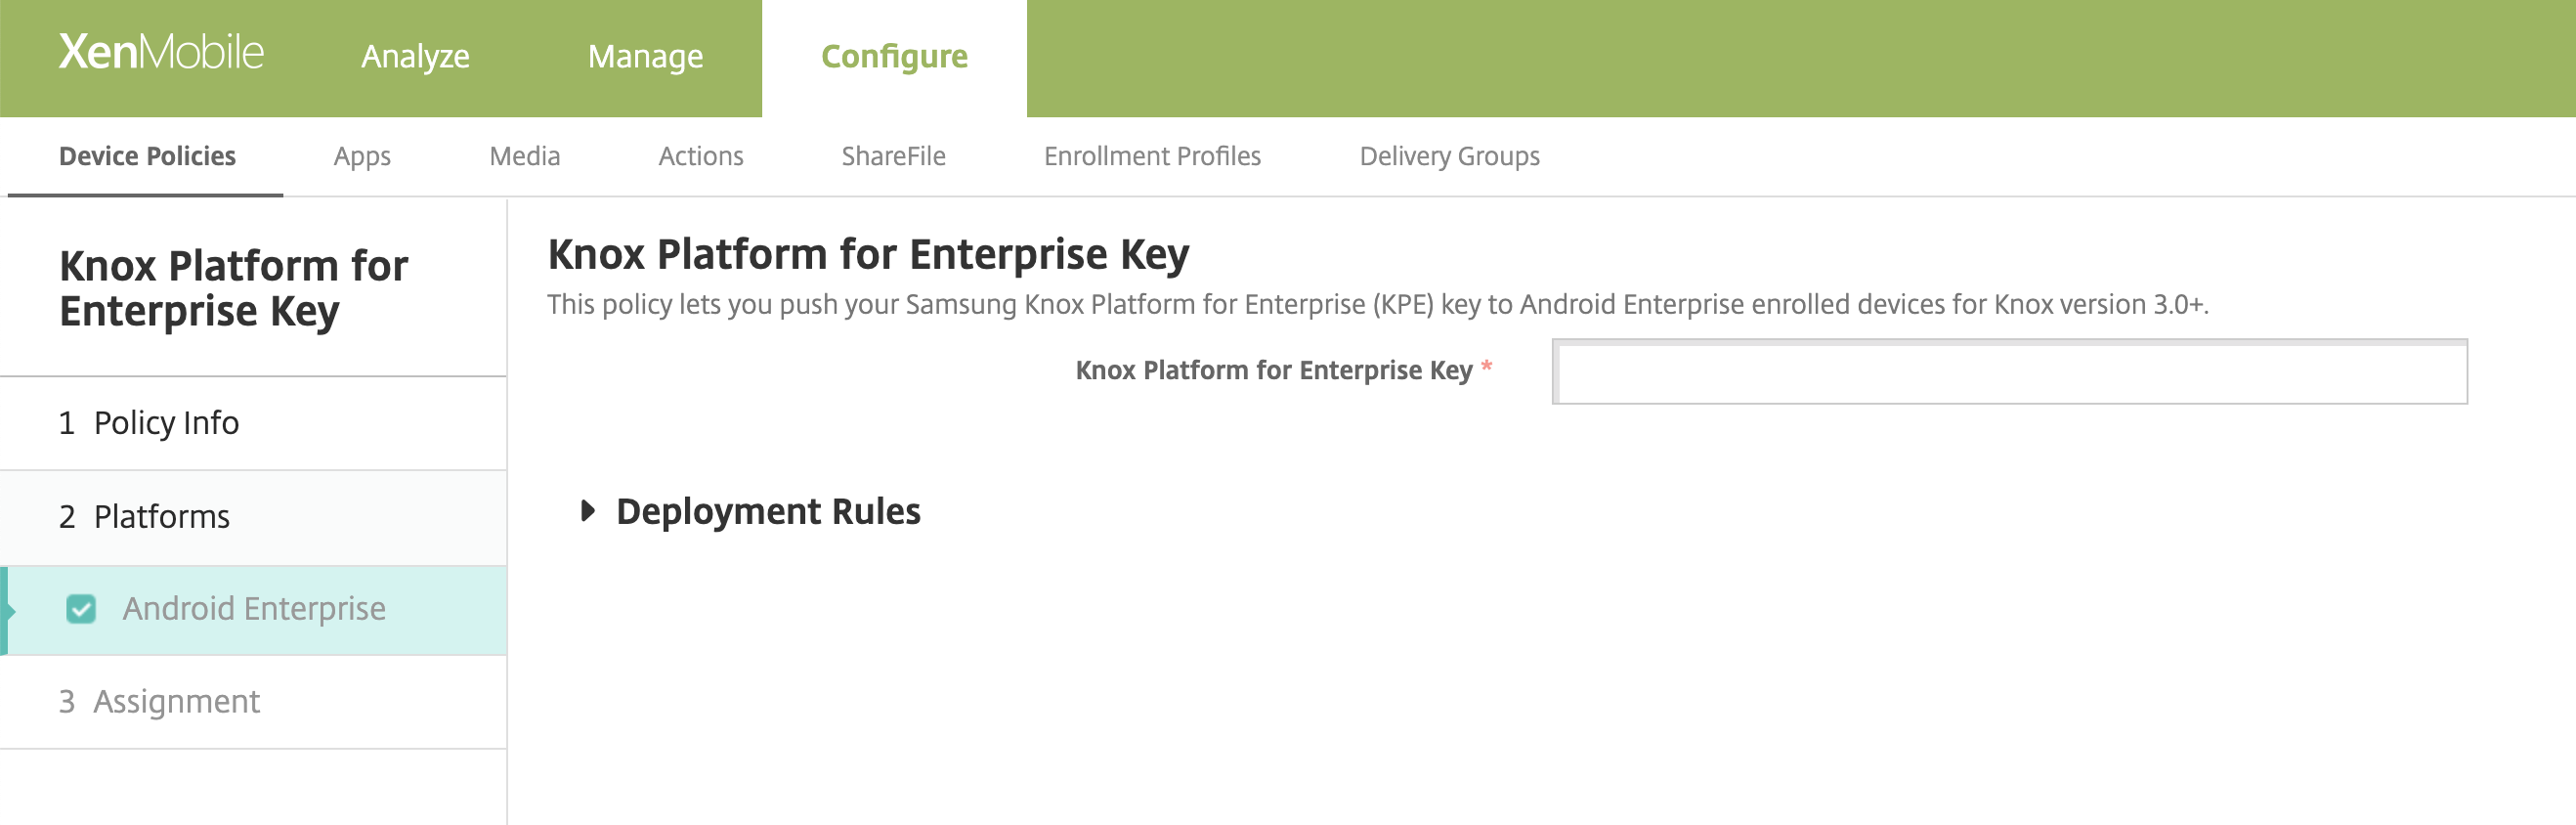The image size is (2576, 825).
Task: Select step 2 Platforms
Action: (161, 517)
